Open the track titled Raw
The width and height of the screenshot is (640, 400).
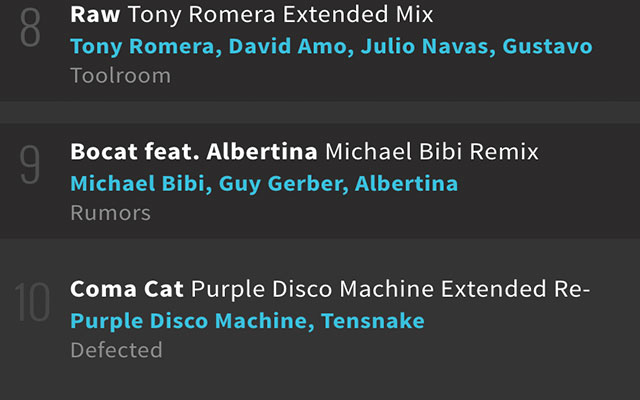[96, 17]
